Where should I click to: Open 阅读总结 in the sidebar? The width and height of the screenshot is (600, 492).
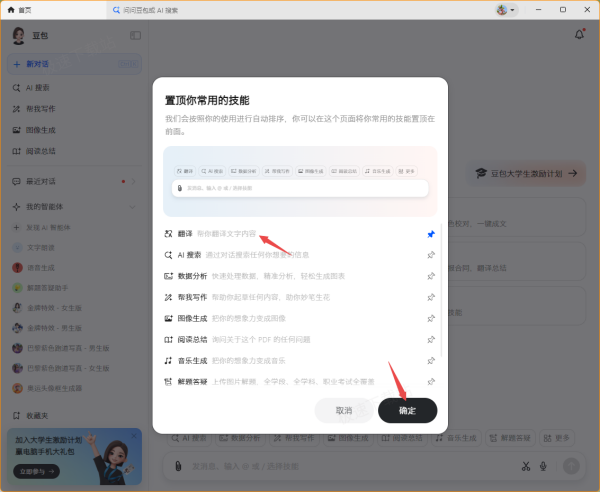tap(74, 151)
